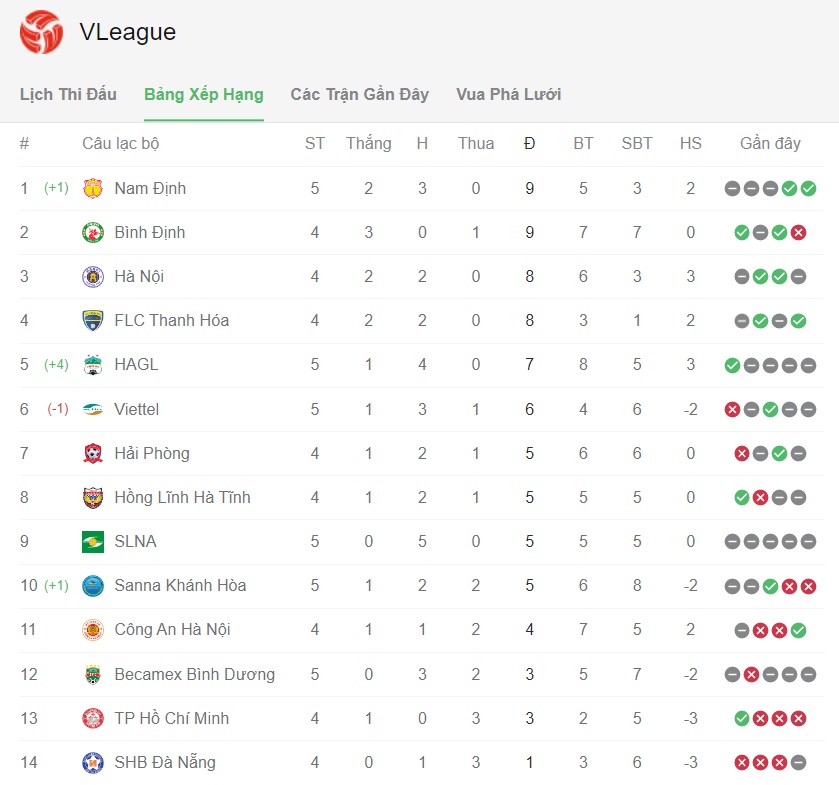Open the Hải Phòng team crest
The height and width of the screenshot is (785, 839).
(x=94, y=453)
